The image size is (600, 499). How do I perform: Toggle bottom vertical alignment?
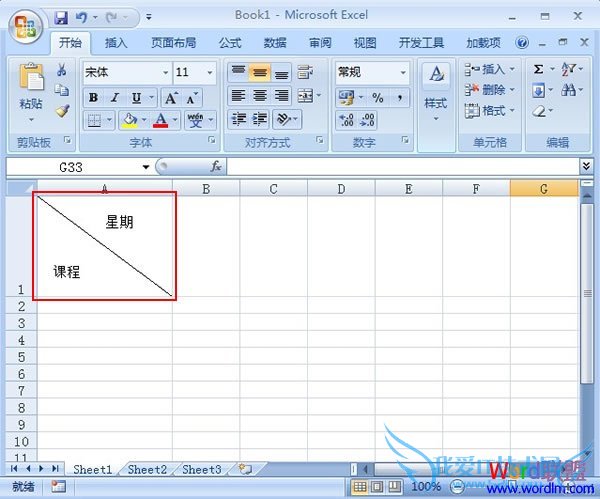click(x=282, y=73)
